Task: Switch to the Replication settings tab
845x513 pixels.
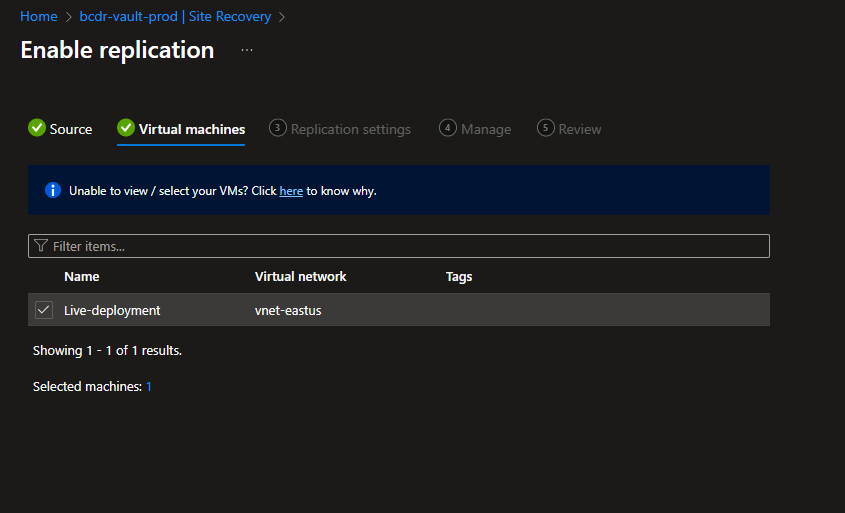Action: pyautogui.click(x=350, y=129)
